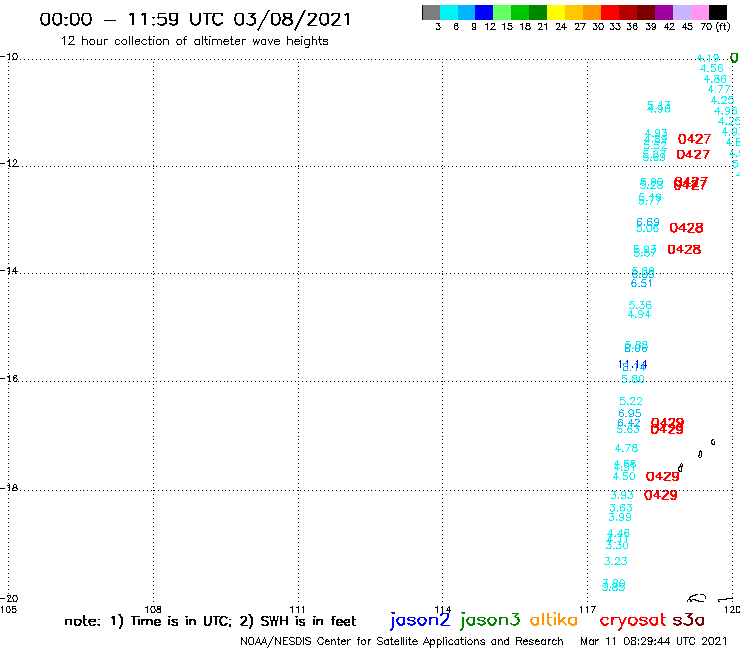Click the wave height value 4.50
The width and height of the screenshot is (740, 650).
pyautogui.click(x=624, y=476)
